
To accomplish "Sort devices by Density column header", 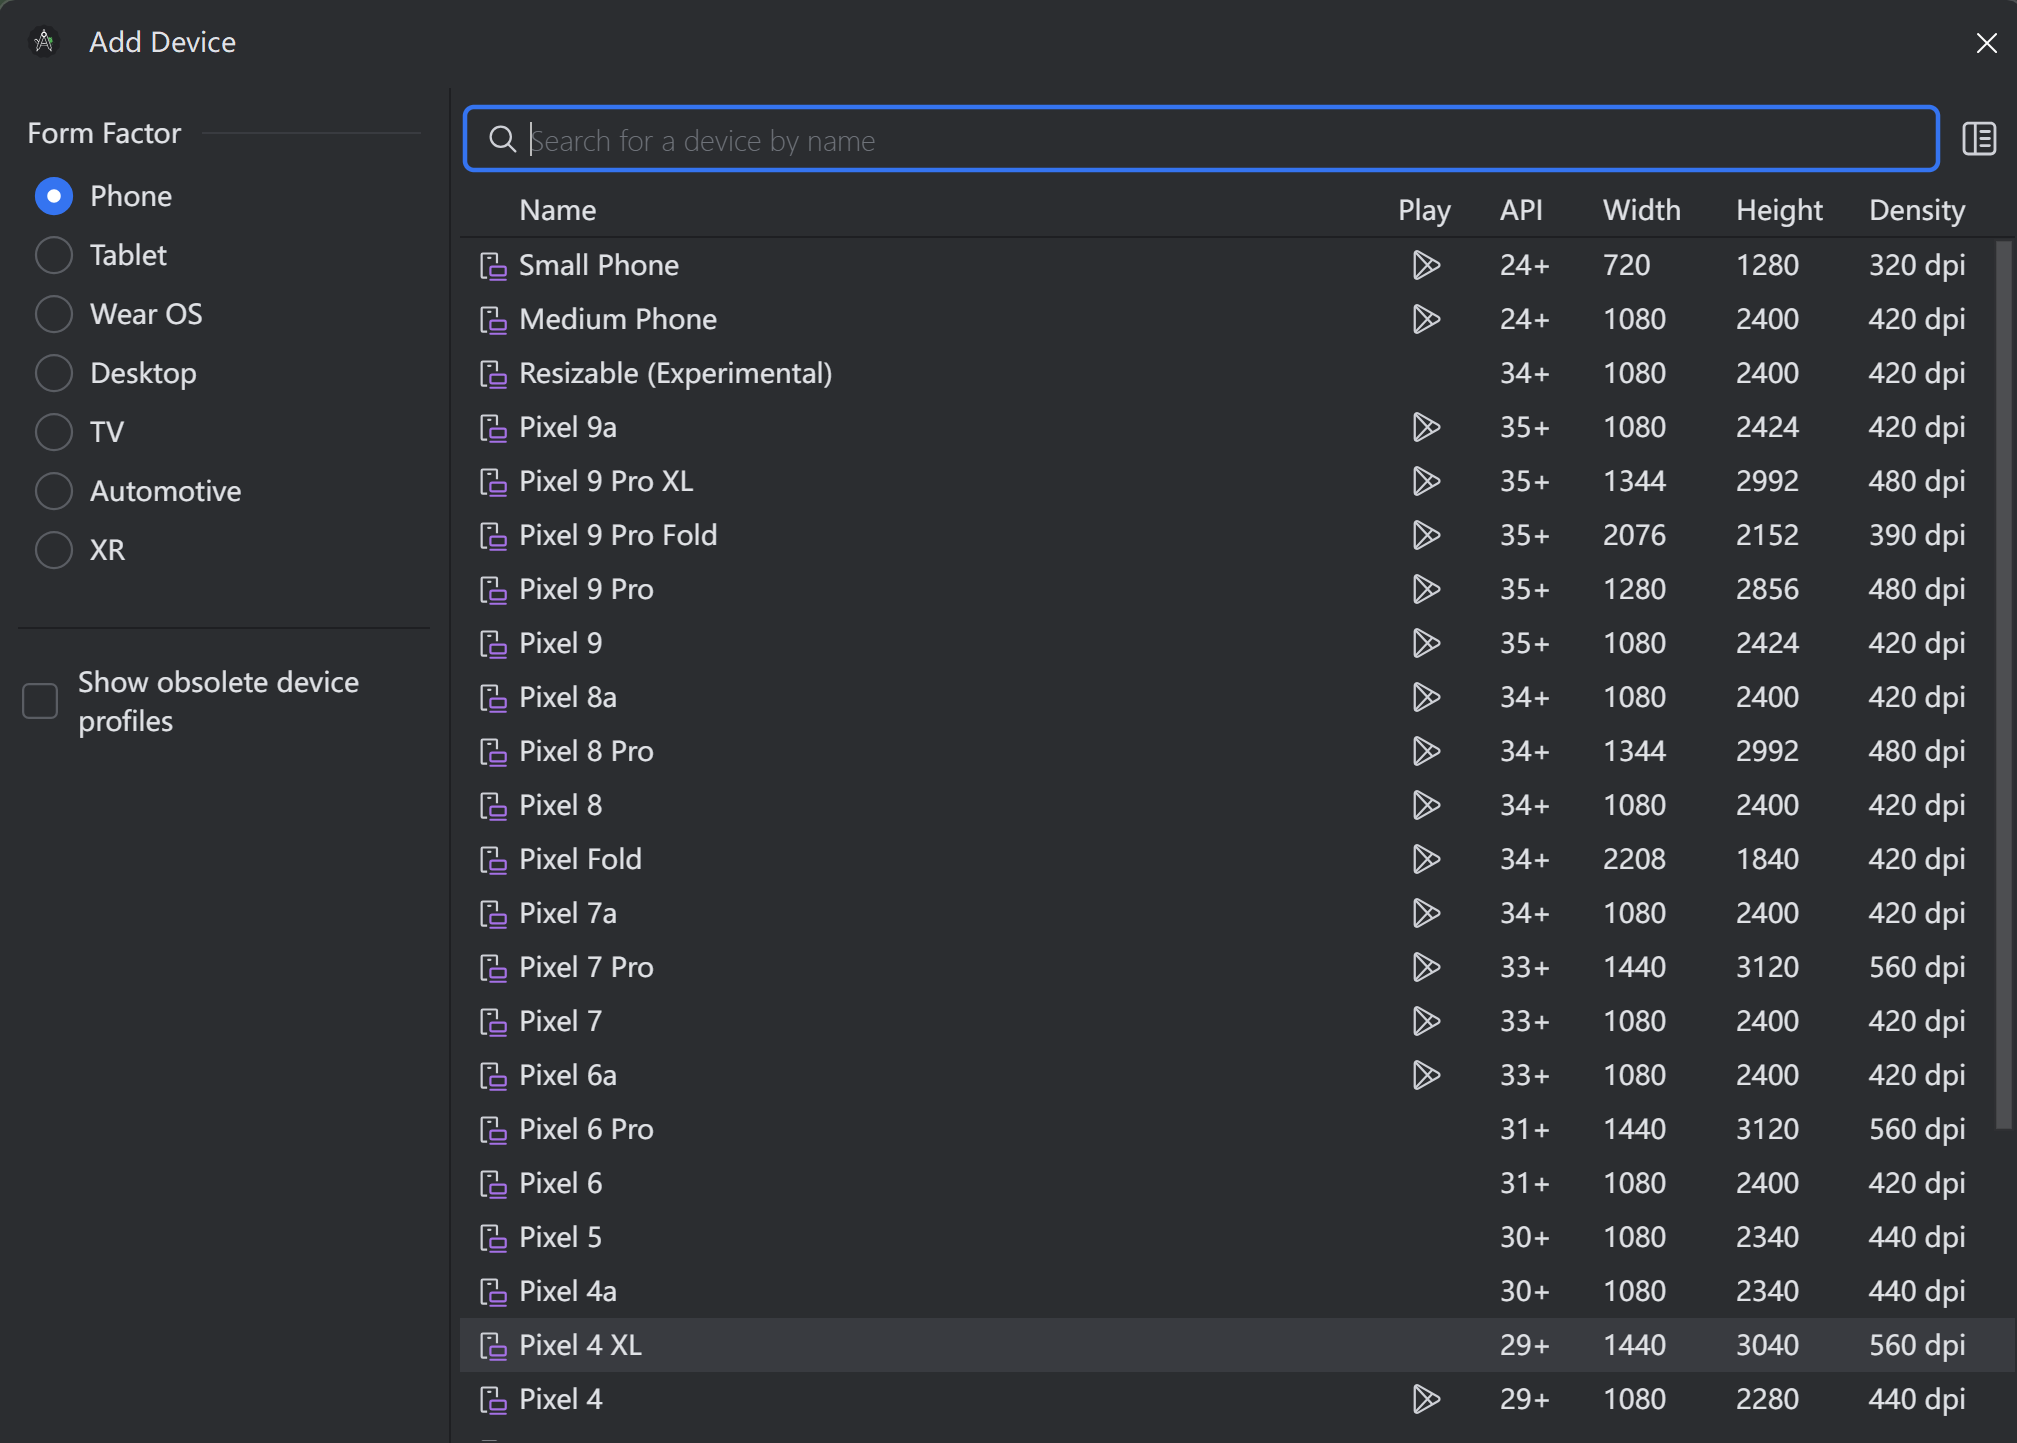I will 1917,210.
